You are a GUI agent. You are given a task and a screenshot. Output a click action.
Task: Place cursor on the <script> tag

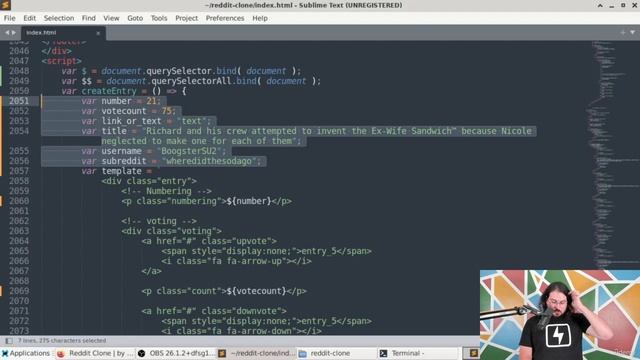[61, 61]
